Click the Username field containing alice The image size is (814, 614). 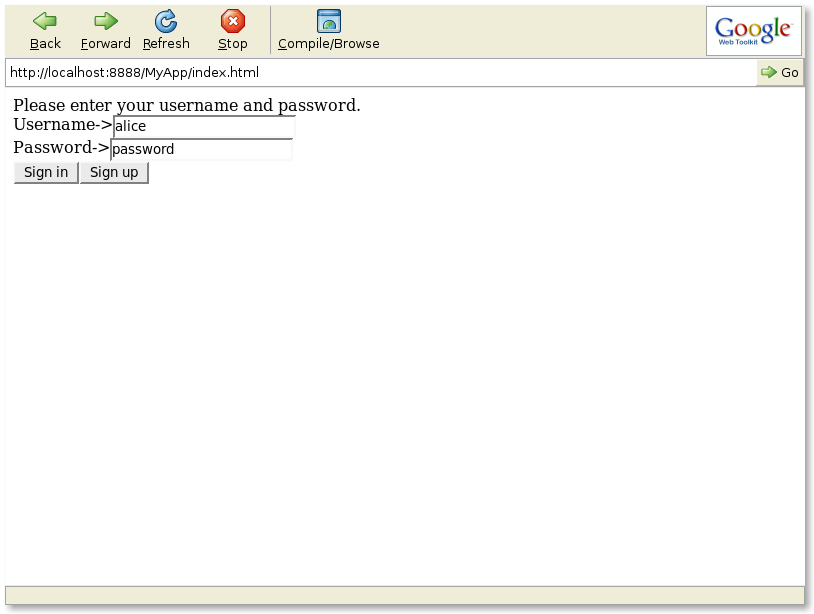point(204,127)
